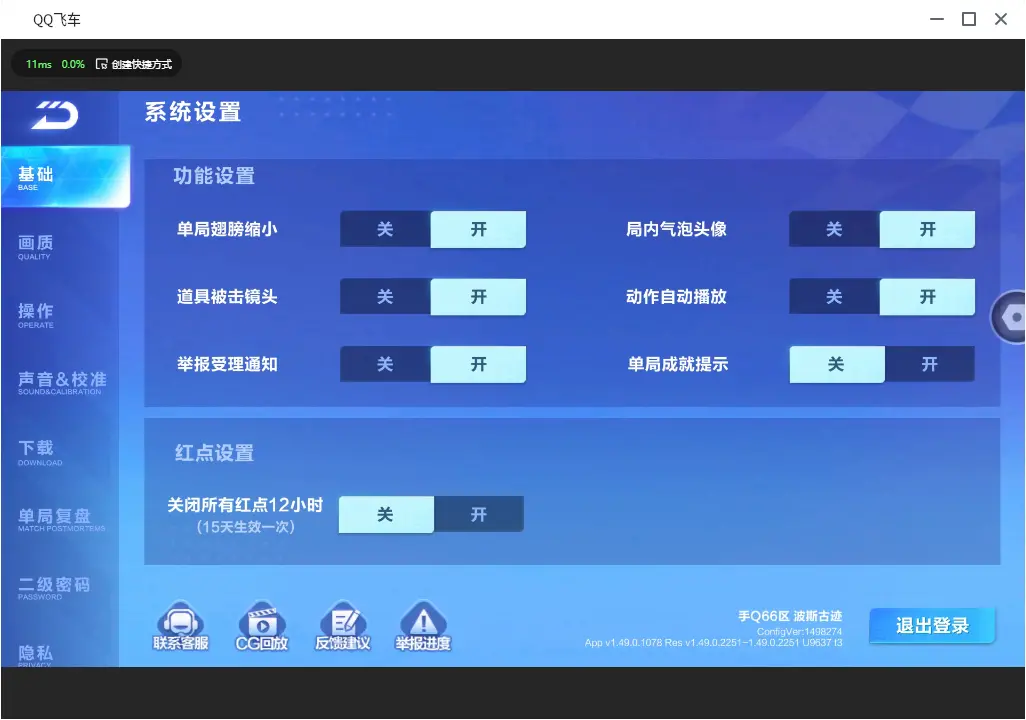
Task: Open 声音&校准 settings tab
Action: tap(60, 383)
